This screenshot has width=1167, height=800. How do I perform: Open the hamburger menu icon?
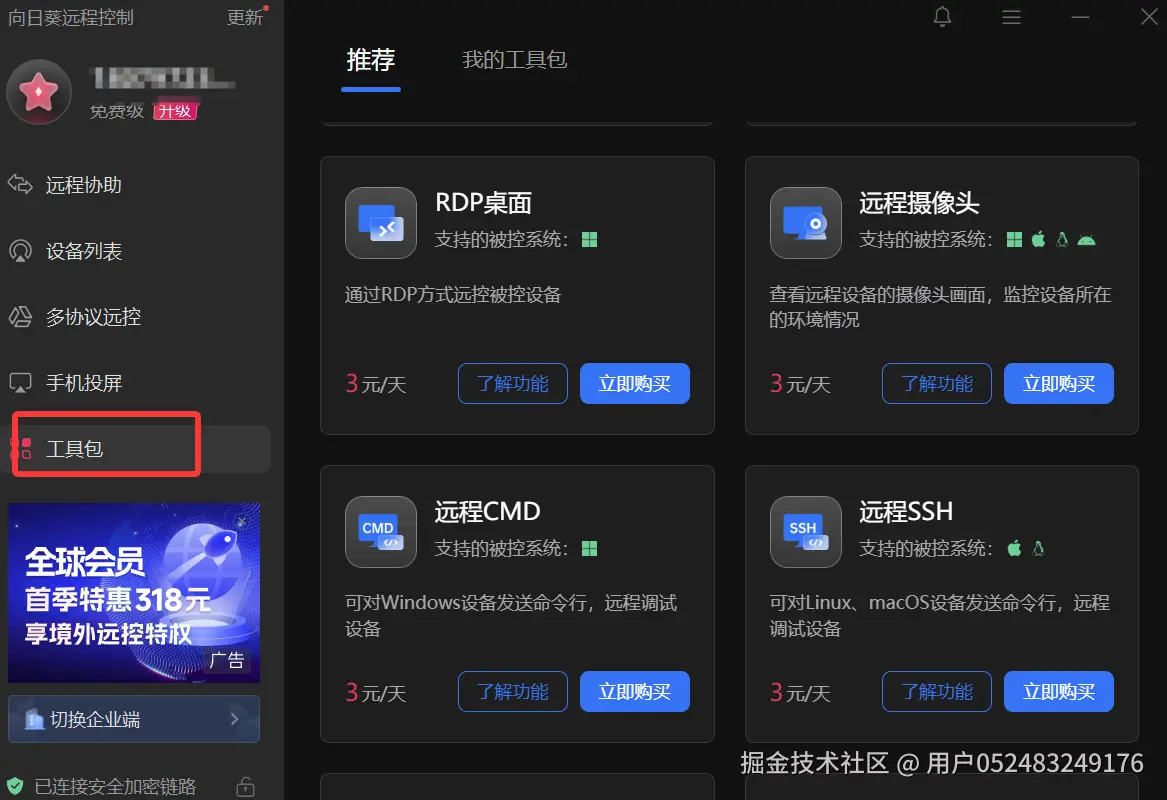[x=1011, y=16]
